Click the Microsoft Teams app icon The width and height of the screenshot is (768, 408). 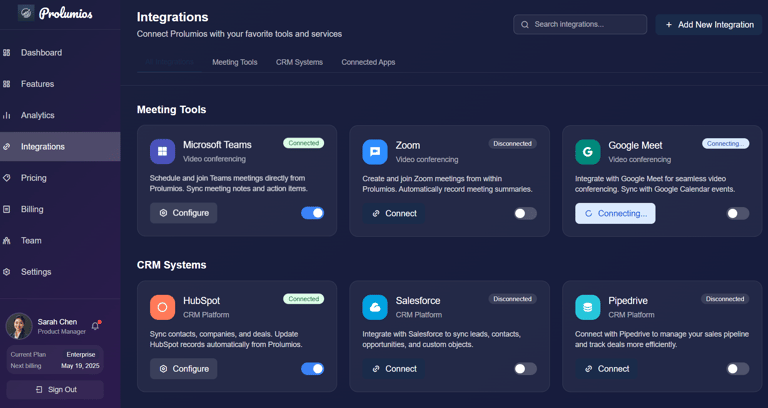tap(163, 151)
